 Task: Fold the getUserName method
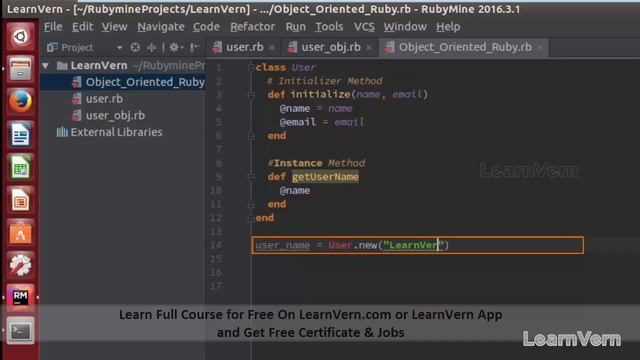251,177
